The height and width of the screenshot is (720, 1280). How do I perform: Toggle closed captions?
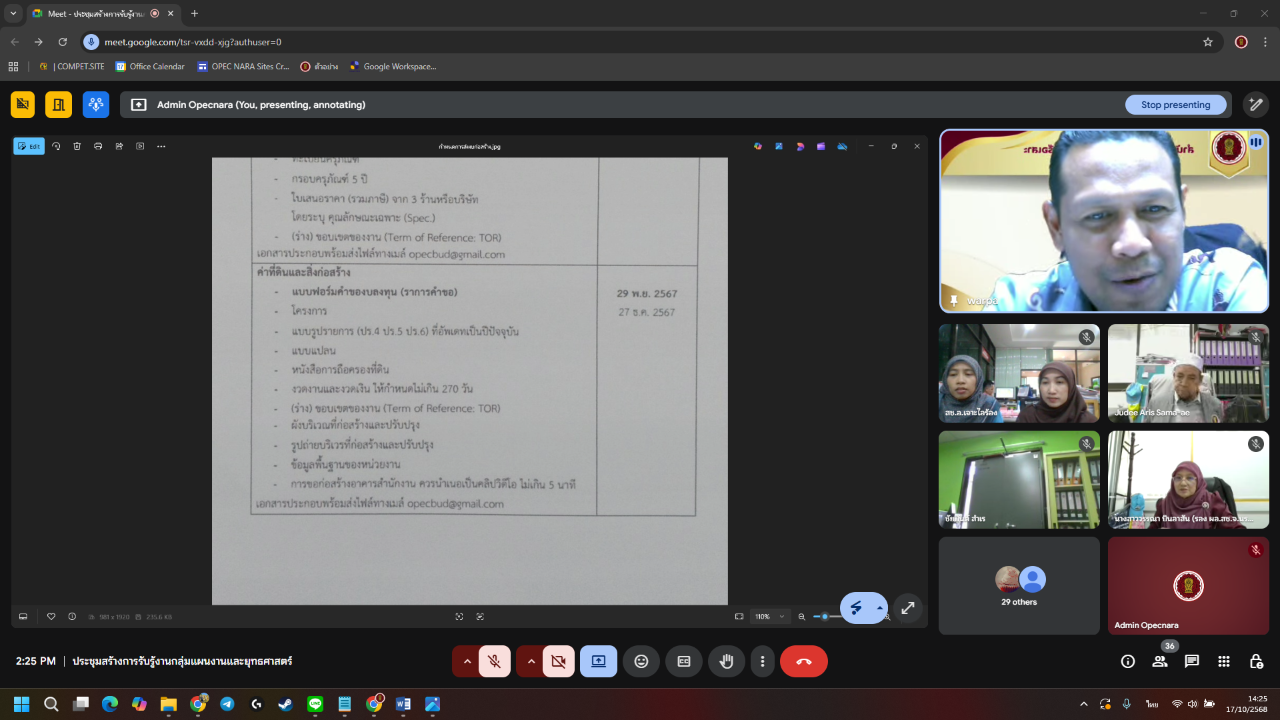click(x=684, y=661)
